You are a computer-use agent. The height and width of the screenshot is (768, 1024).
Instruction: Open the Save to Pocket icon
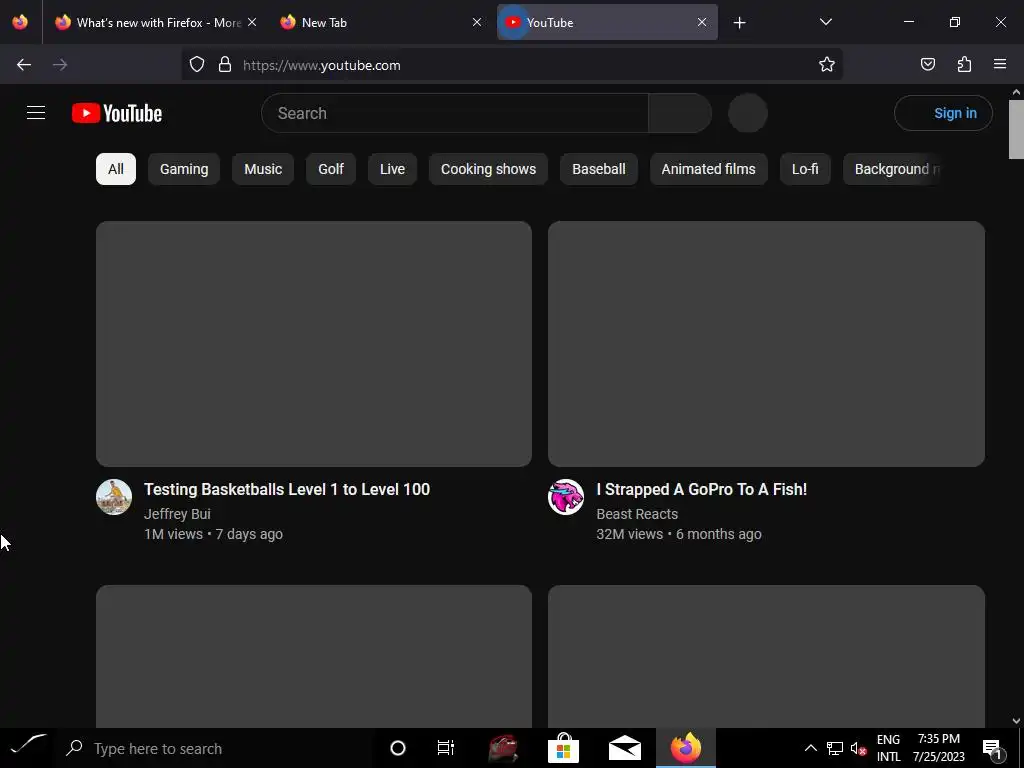pyautogui.click(x=928, y=64)
